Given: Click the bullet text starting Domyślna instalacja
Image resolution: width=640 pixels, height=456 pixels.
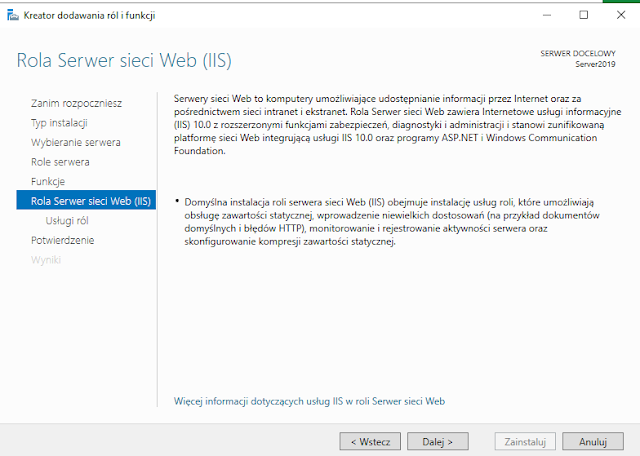Looking at the screenshot, I should [x=392, y=222].
